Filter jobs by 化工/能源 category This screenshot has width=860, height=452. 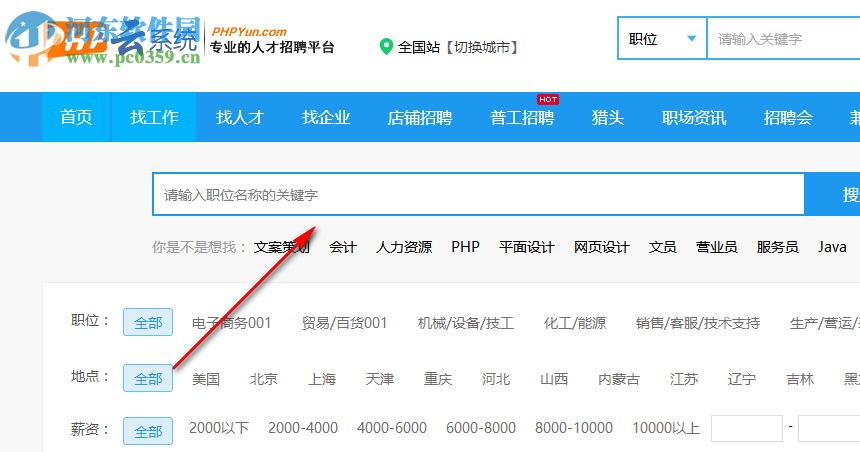[575, 323]
